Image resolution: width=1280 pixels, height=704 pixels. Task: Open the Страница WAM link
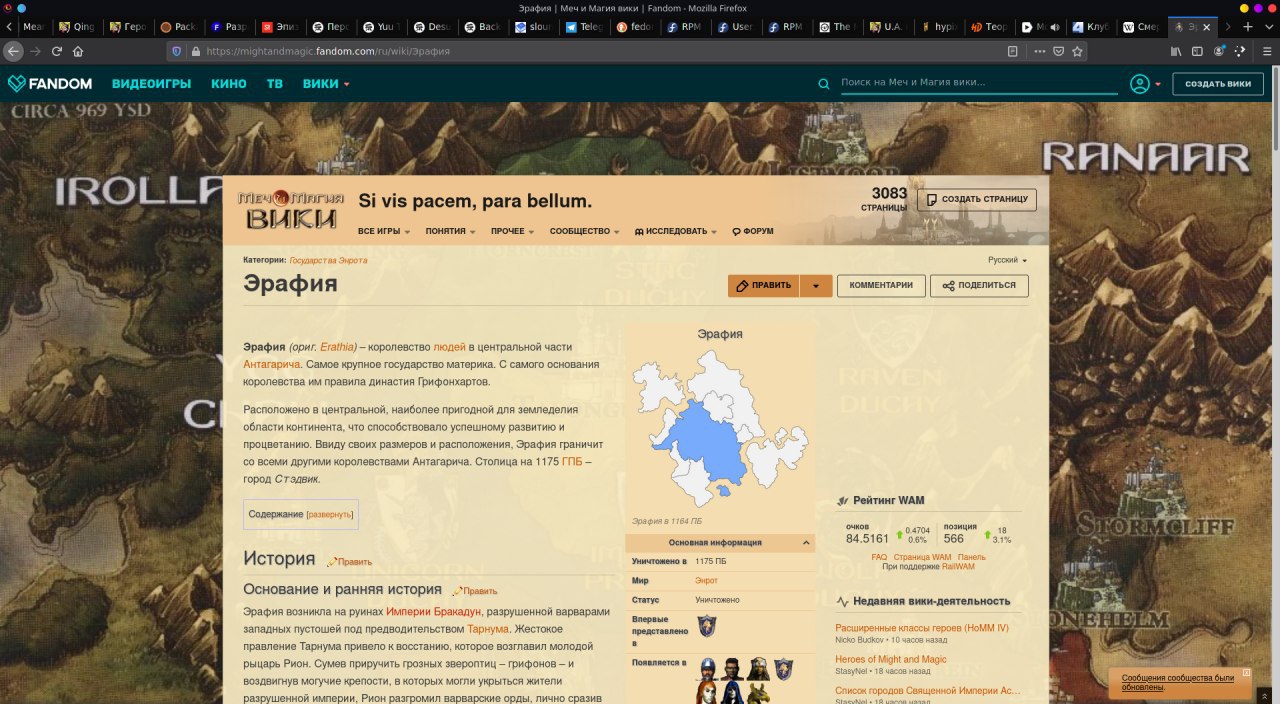pyautogui.click(x=922, y=557)
